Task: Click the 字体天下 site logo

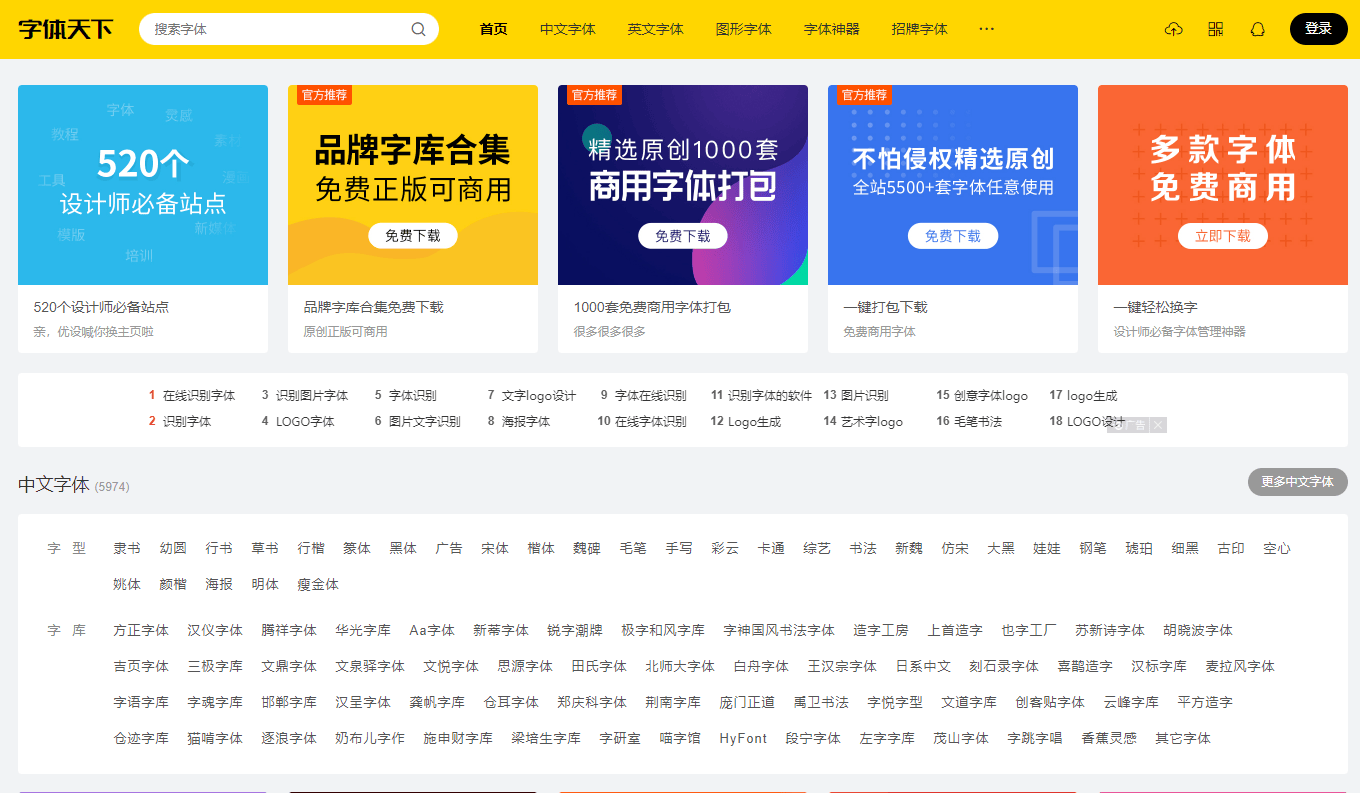Action: (64, 29)
